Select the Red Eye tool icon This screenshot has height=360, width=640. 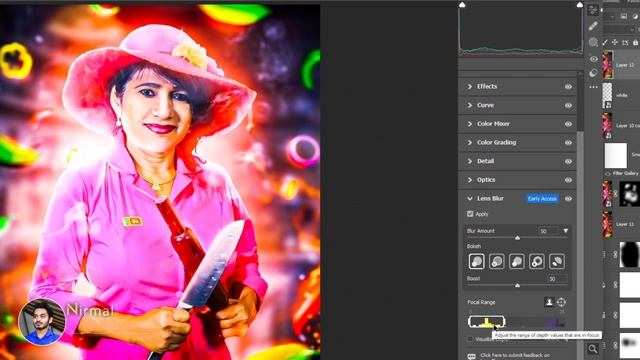coord(593,59)
